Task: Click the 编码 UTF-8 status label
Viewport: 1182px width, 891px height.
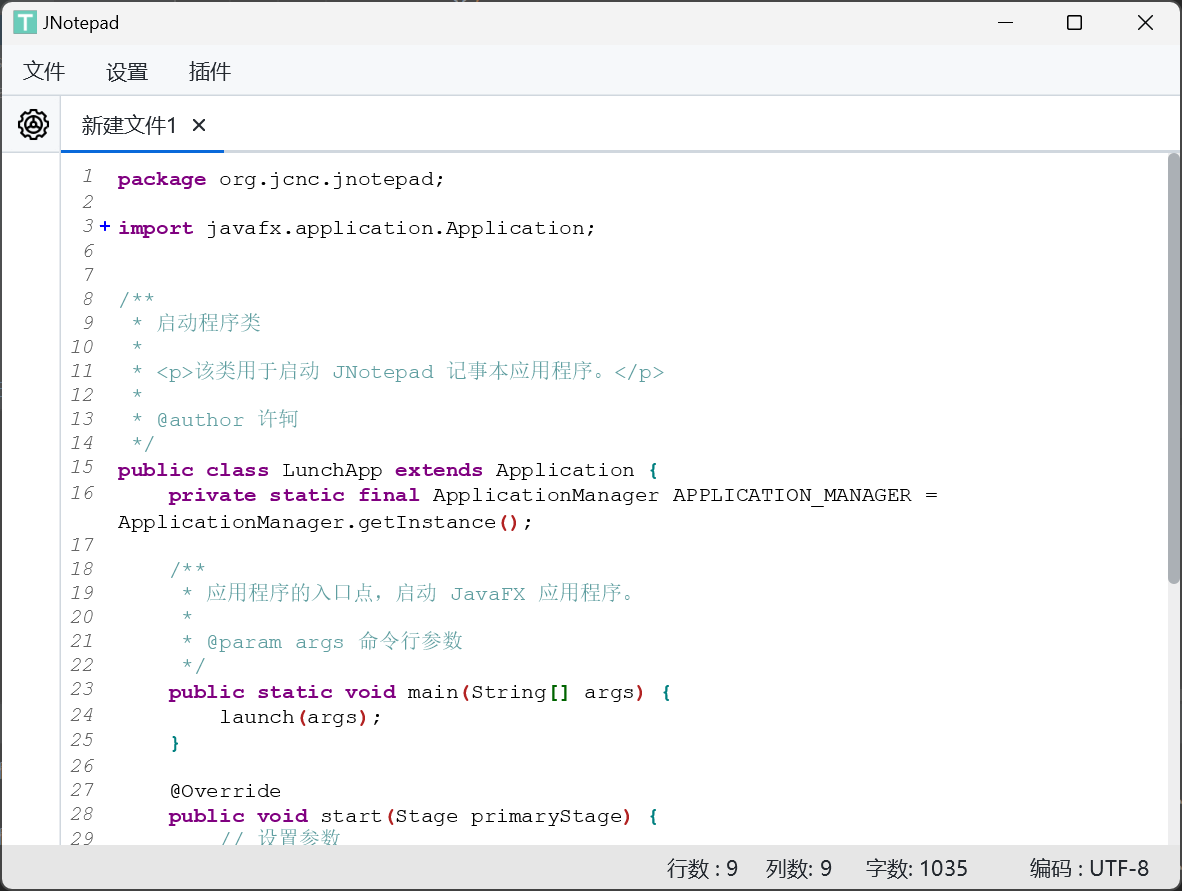Action: pyautogui.click(x=1089, y=868)
